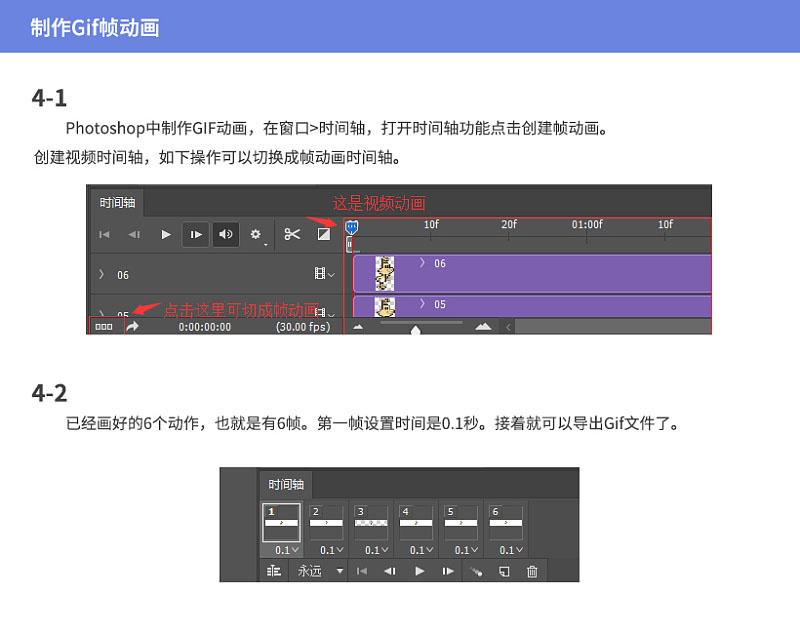
Task: Expand the 05 clip in the track area
Action: (422, 304)
